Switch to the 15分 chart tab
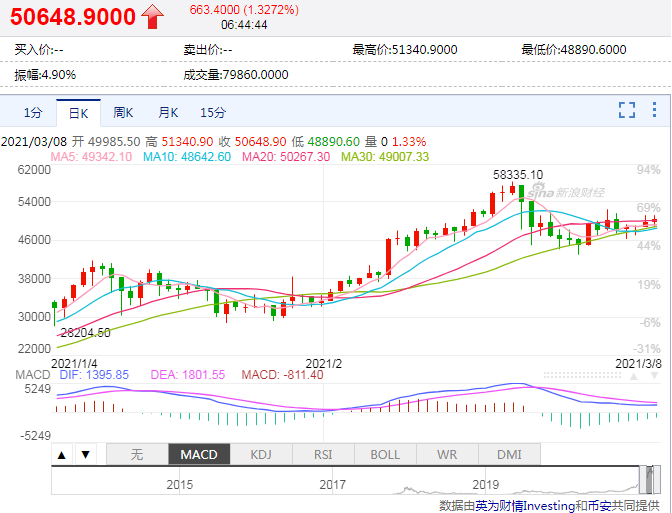 coord(213,113)
